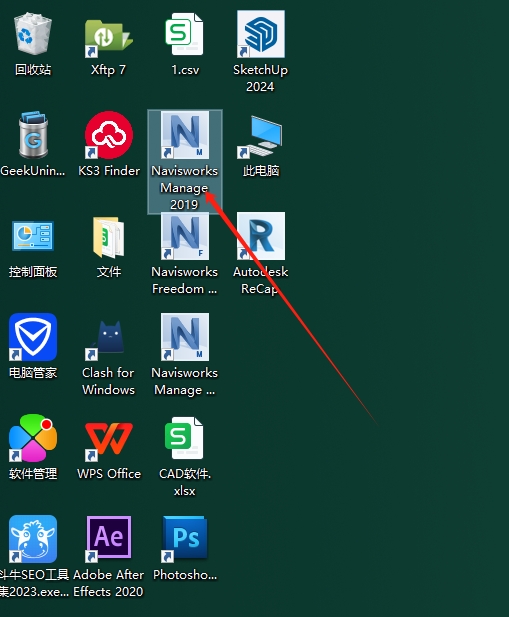Click the "Autodesk ReCap" label text
Viewport: 509px width, 617px height.
pos(260,280)
